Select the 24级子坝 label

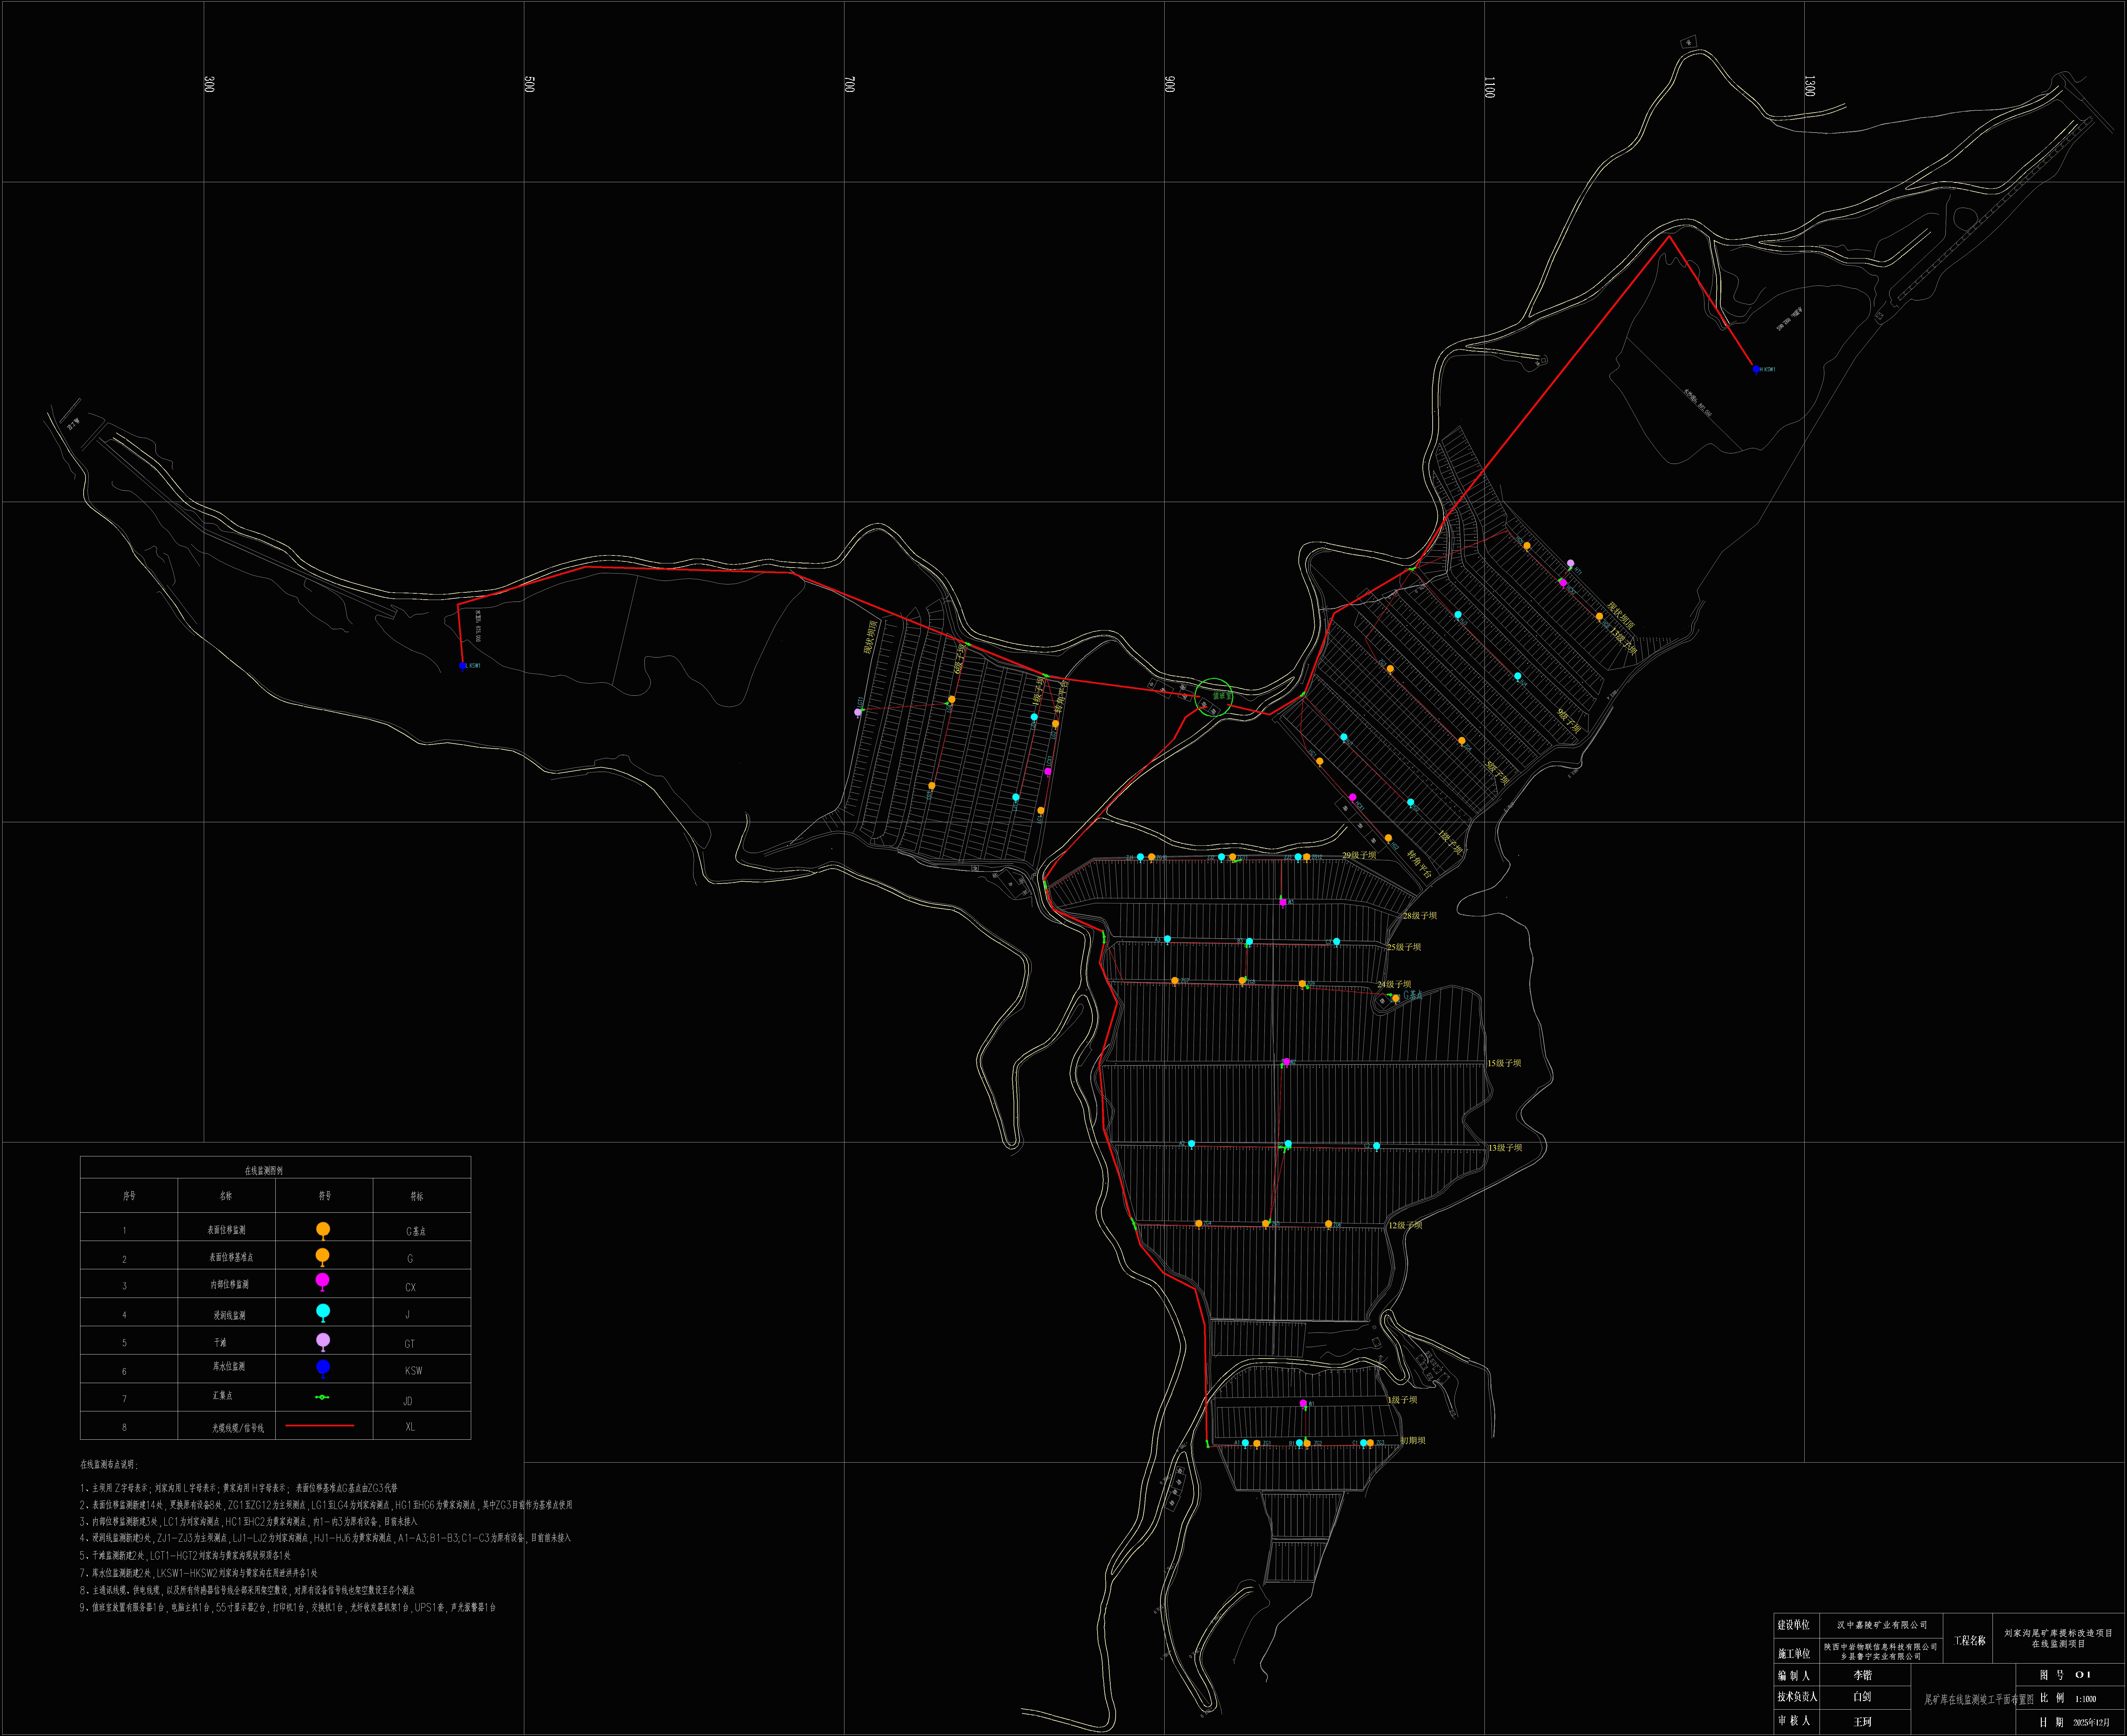pos(1394,985)
